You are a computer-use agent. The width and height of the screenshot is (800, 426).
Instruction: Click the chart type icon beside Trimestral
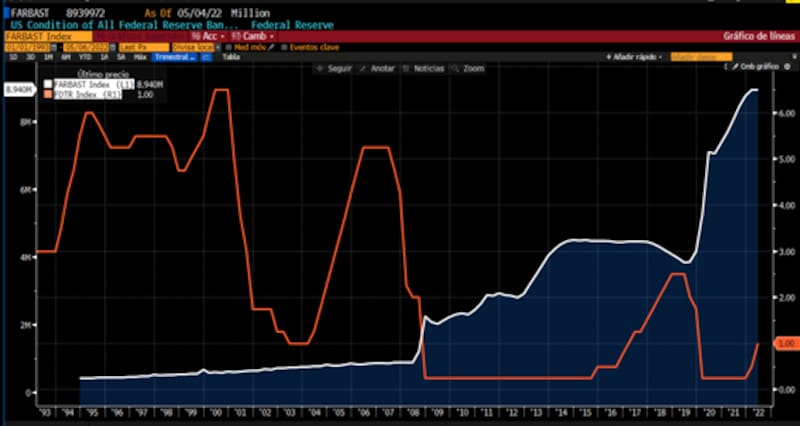coord(206,58)
